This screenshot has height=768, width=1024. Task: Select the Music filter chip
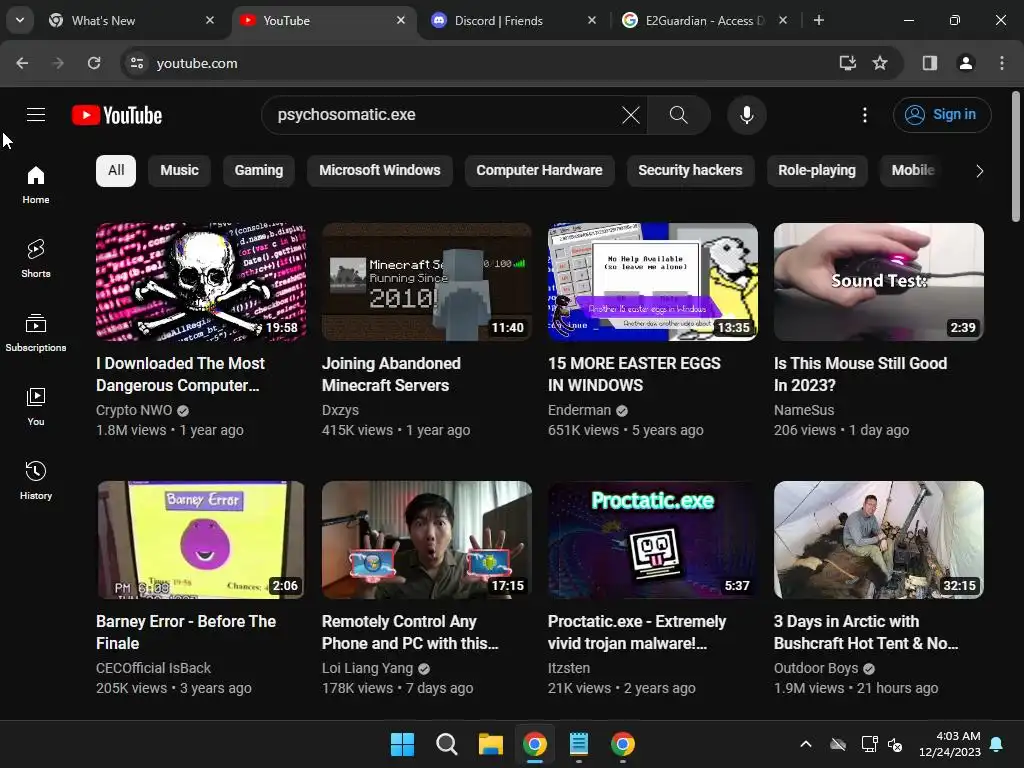(179, 170)
